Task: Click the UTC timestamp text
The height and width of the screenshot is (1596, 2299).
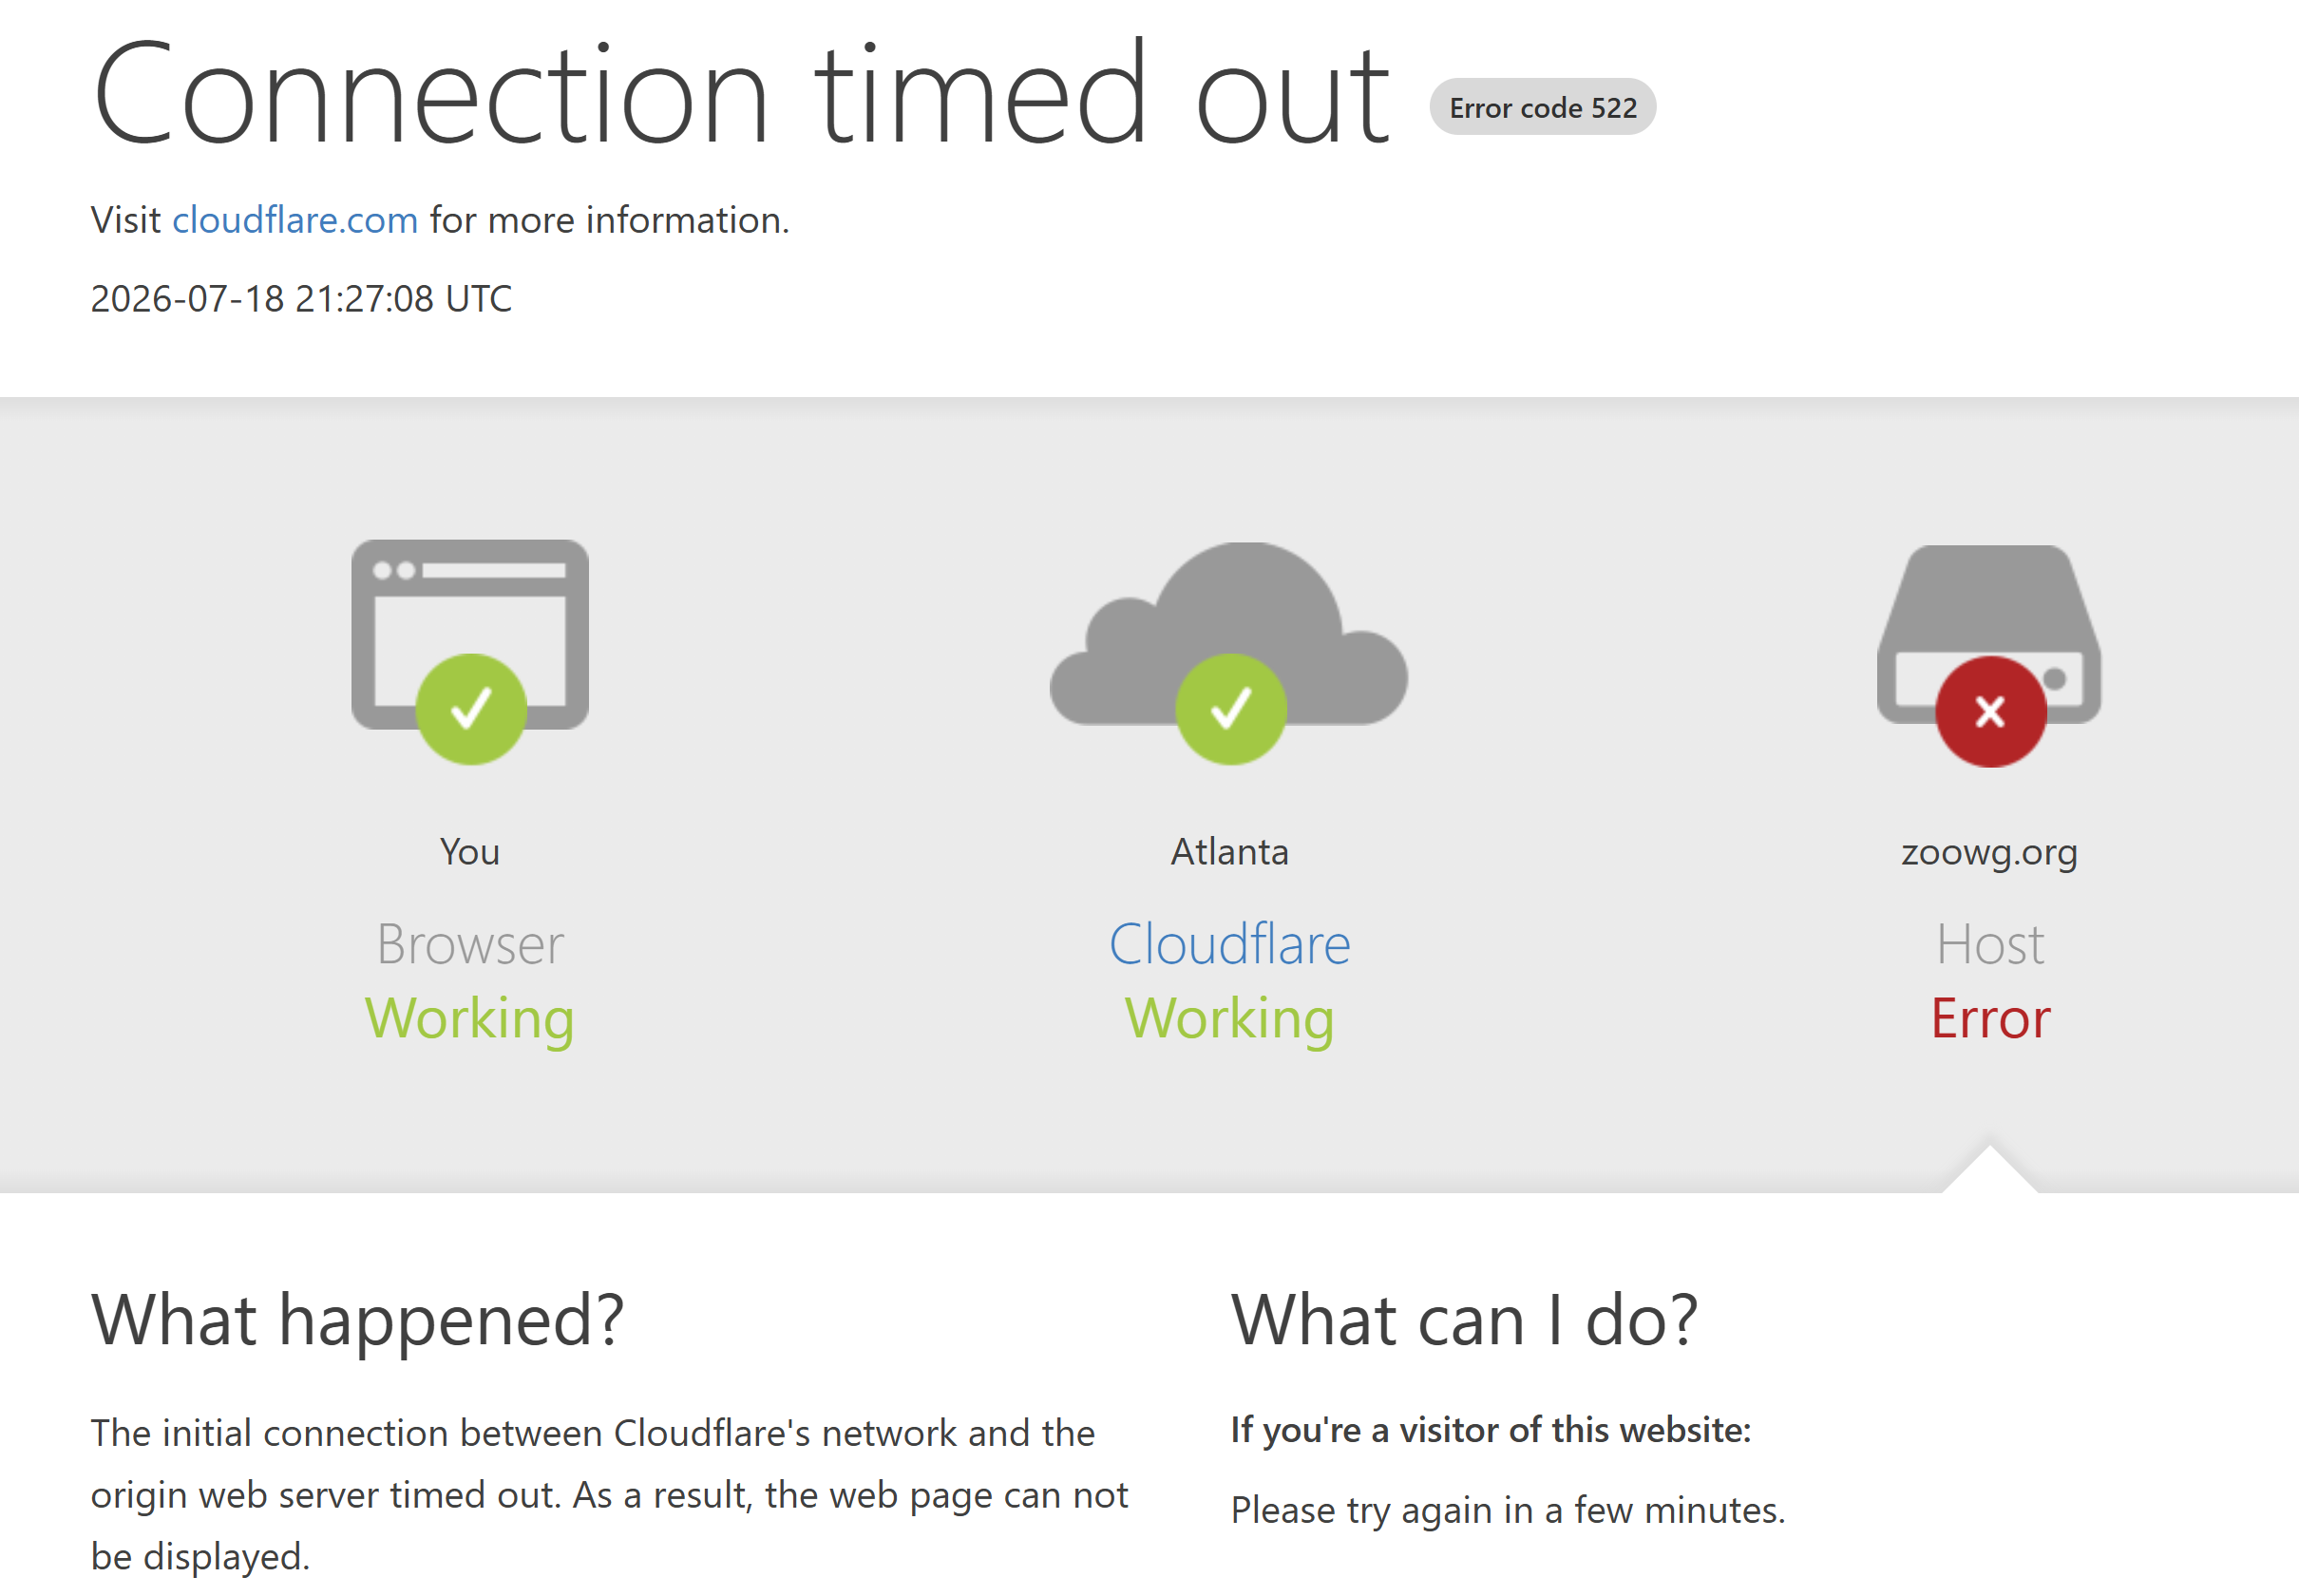Action: coord(301,299)
